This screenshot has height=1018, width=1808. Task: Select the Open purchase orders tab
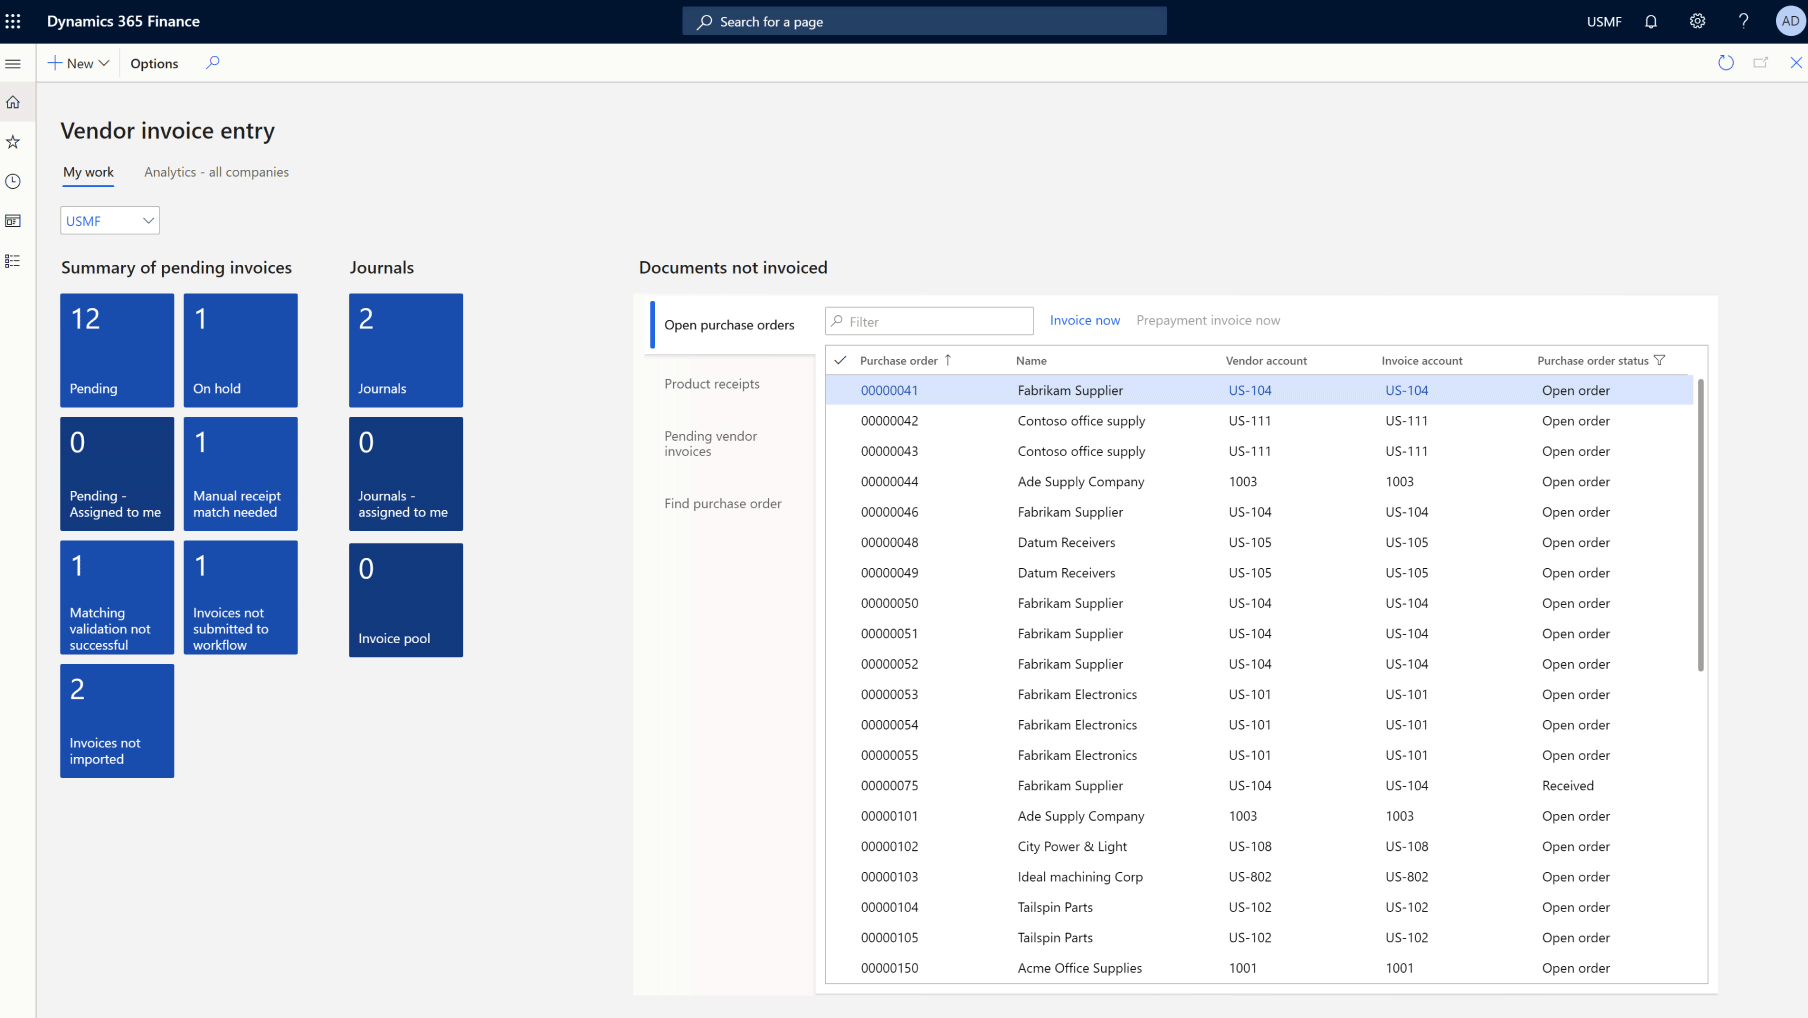(x=730, y=324)
